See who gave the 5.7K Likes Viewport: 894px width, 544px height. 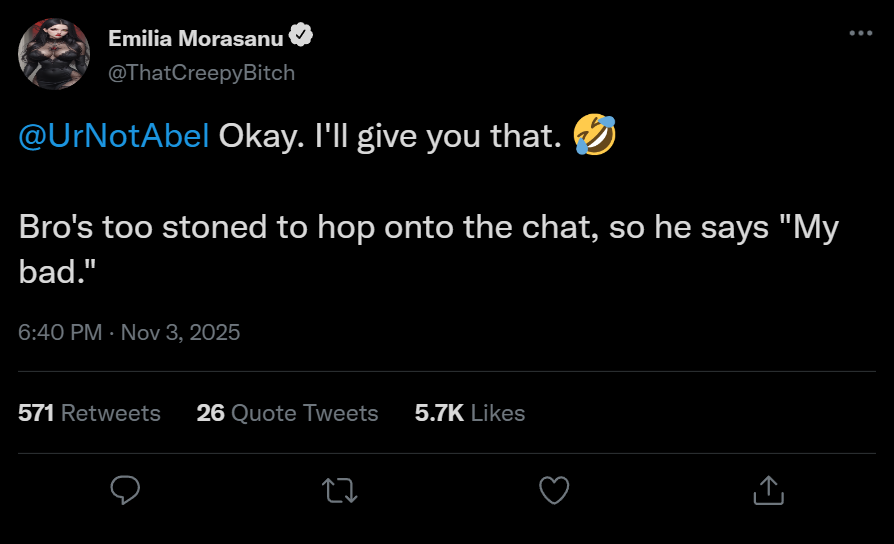point(469,413)
